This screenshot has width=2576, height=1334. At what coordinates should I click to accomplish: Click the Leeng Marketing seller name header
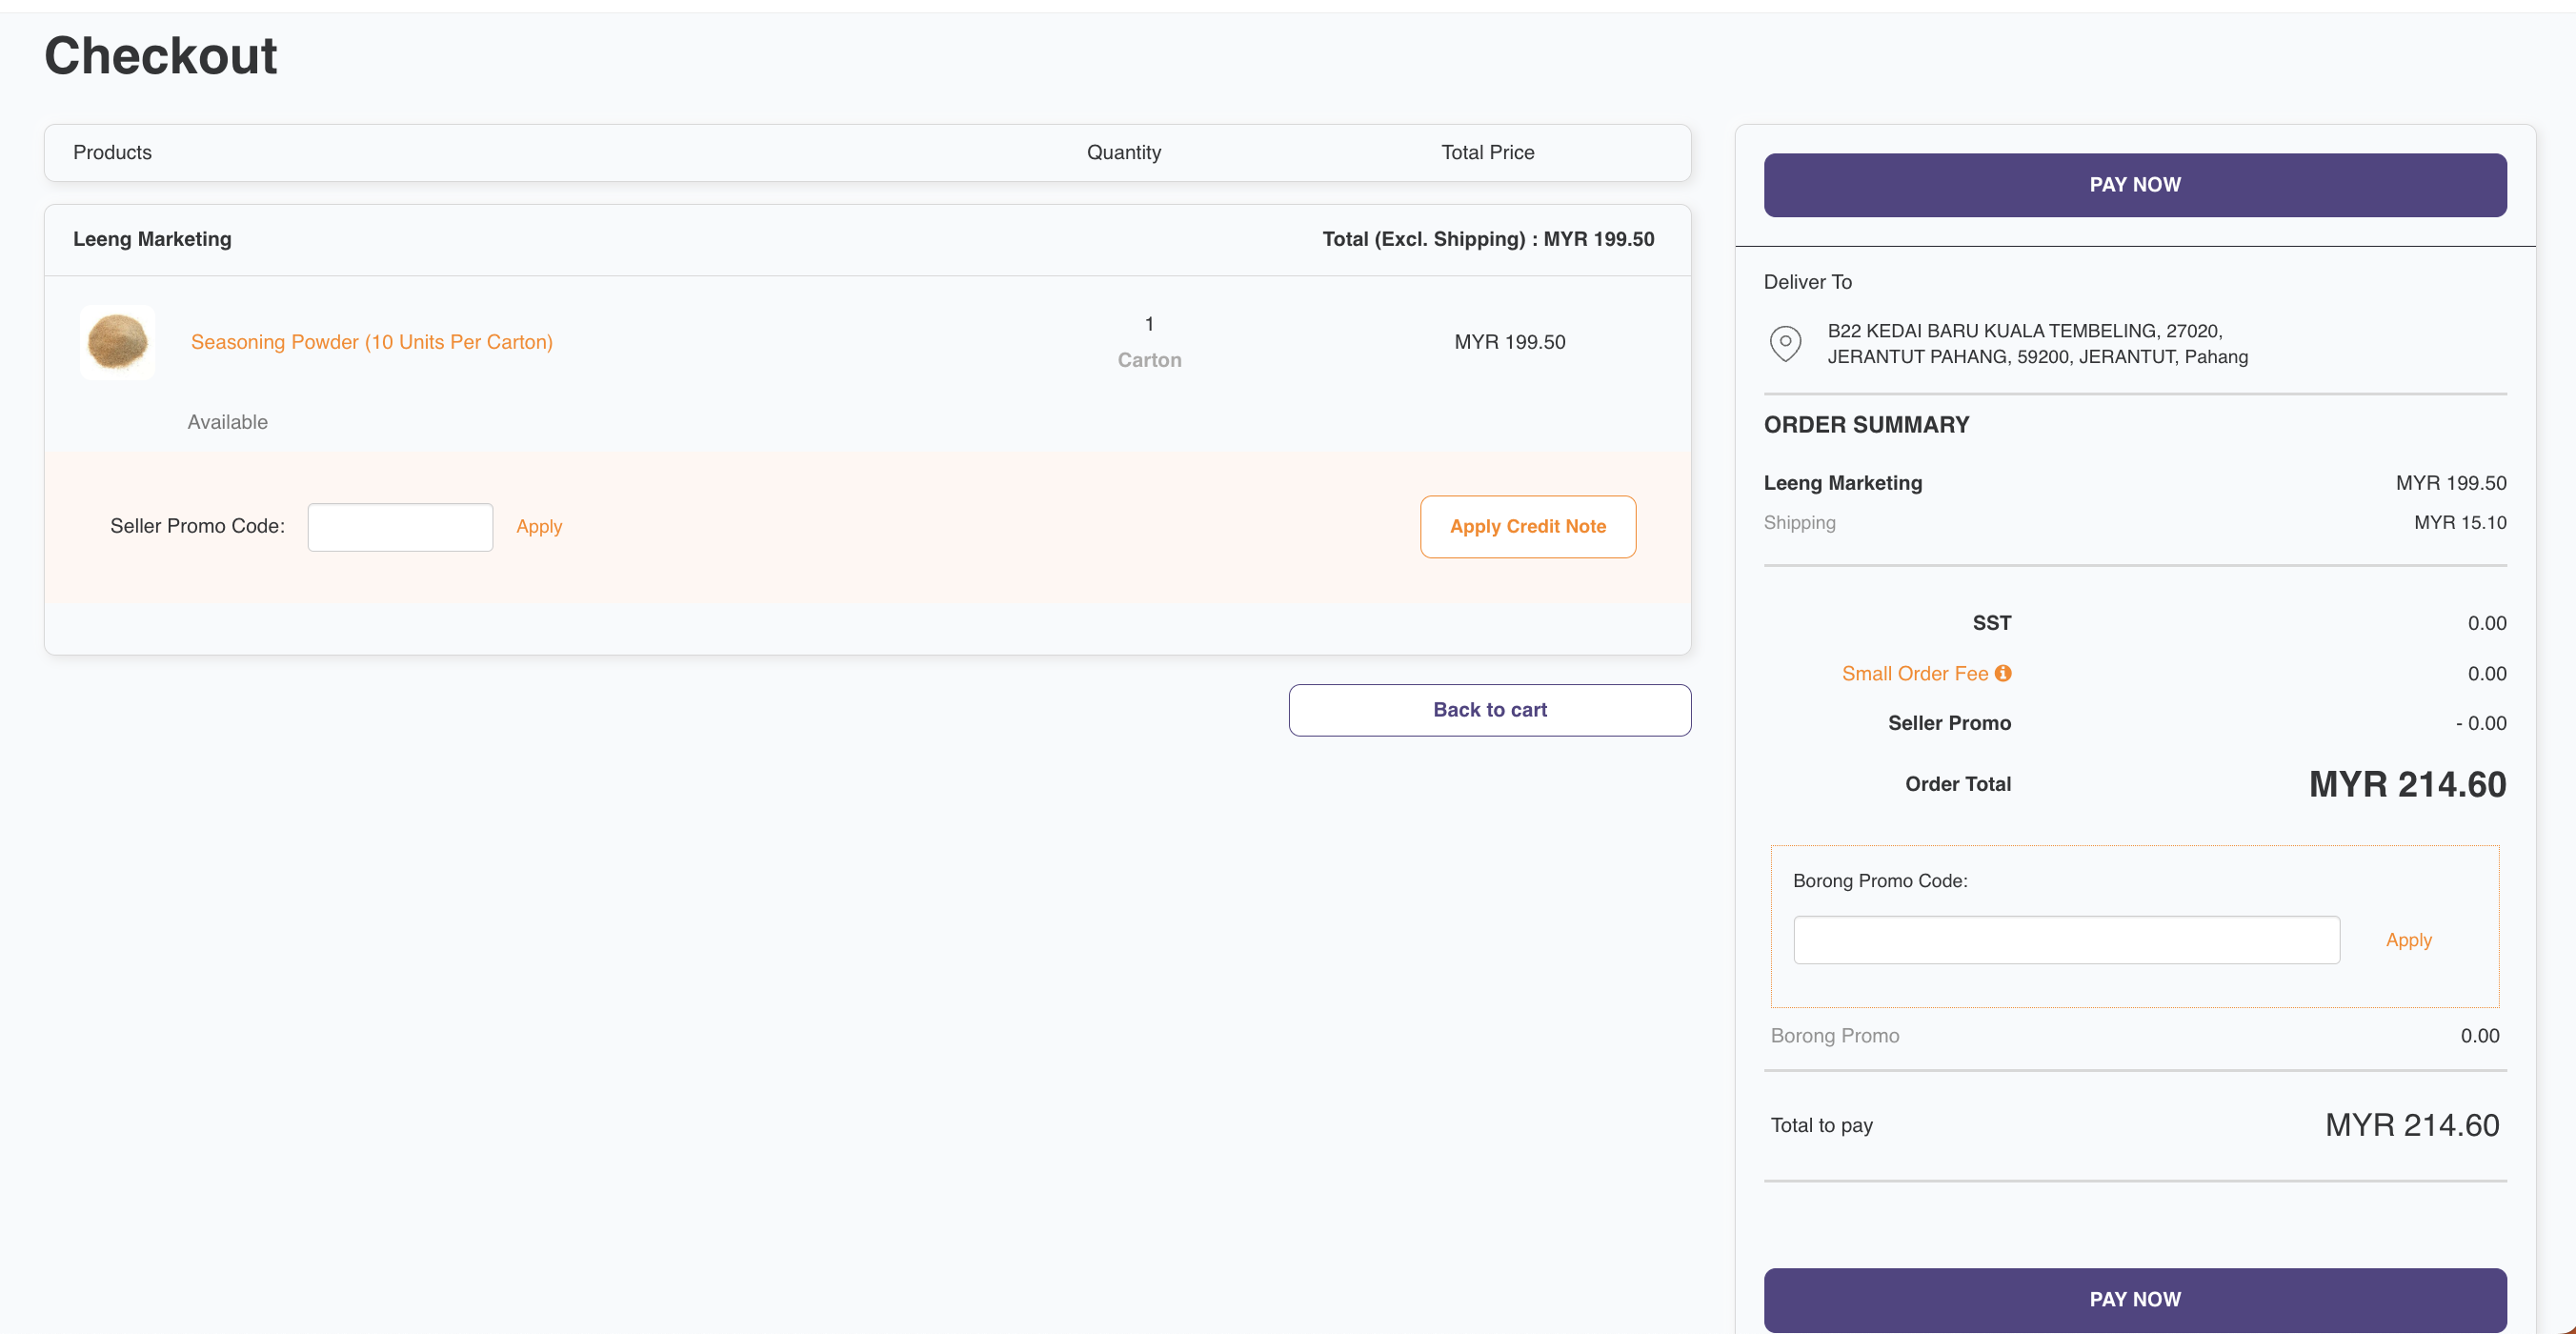[x=152, y=239]
